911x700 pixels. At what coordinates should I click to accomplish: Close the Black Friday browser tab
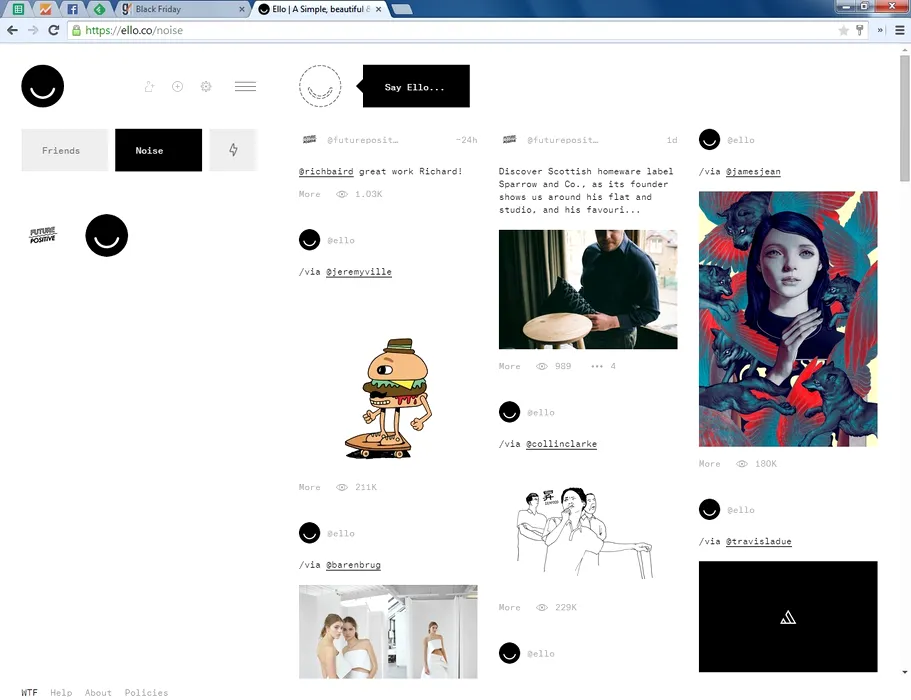242,9
